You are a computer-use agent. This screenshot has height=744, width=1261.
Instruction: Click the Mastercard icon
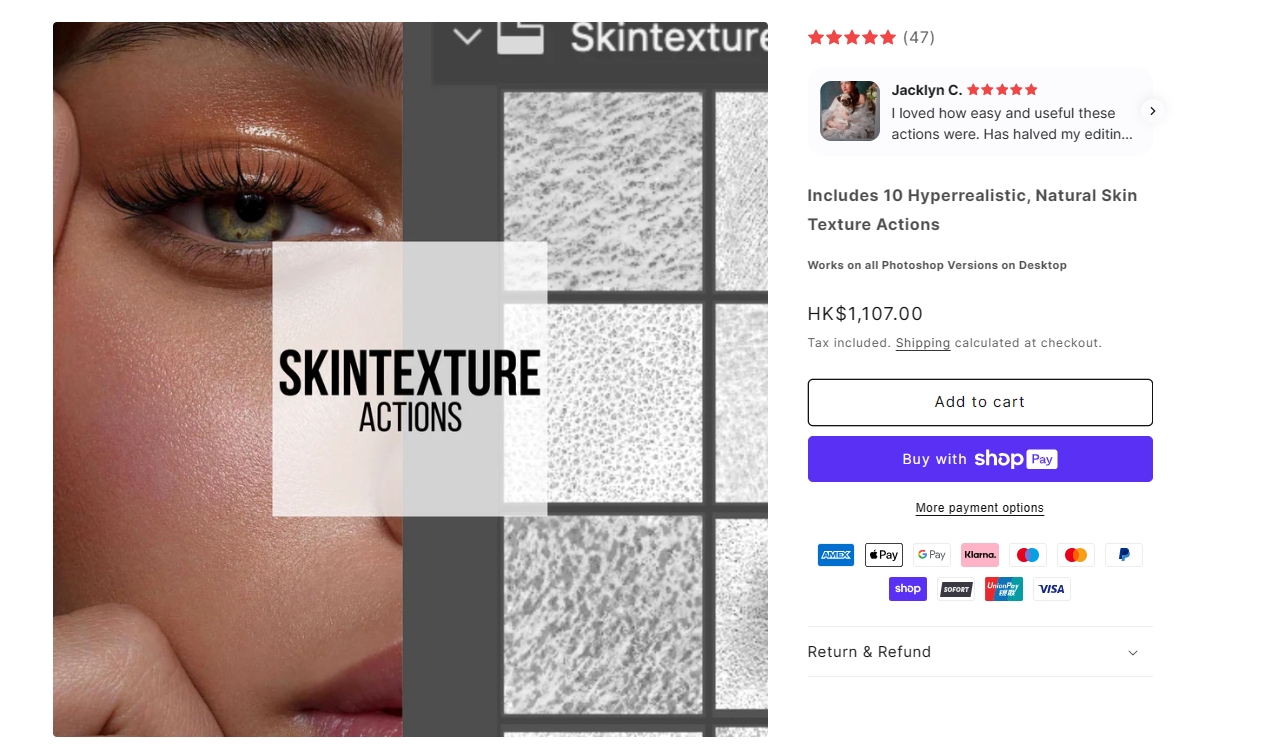point(1076,555)
